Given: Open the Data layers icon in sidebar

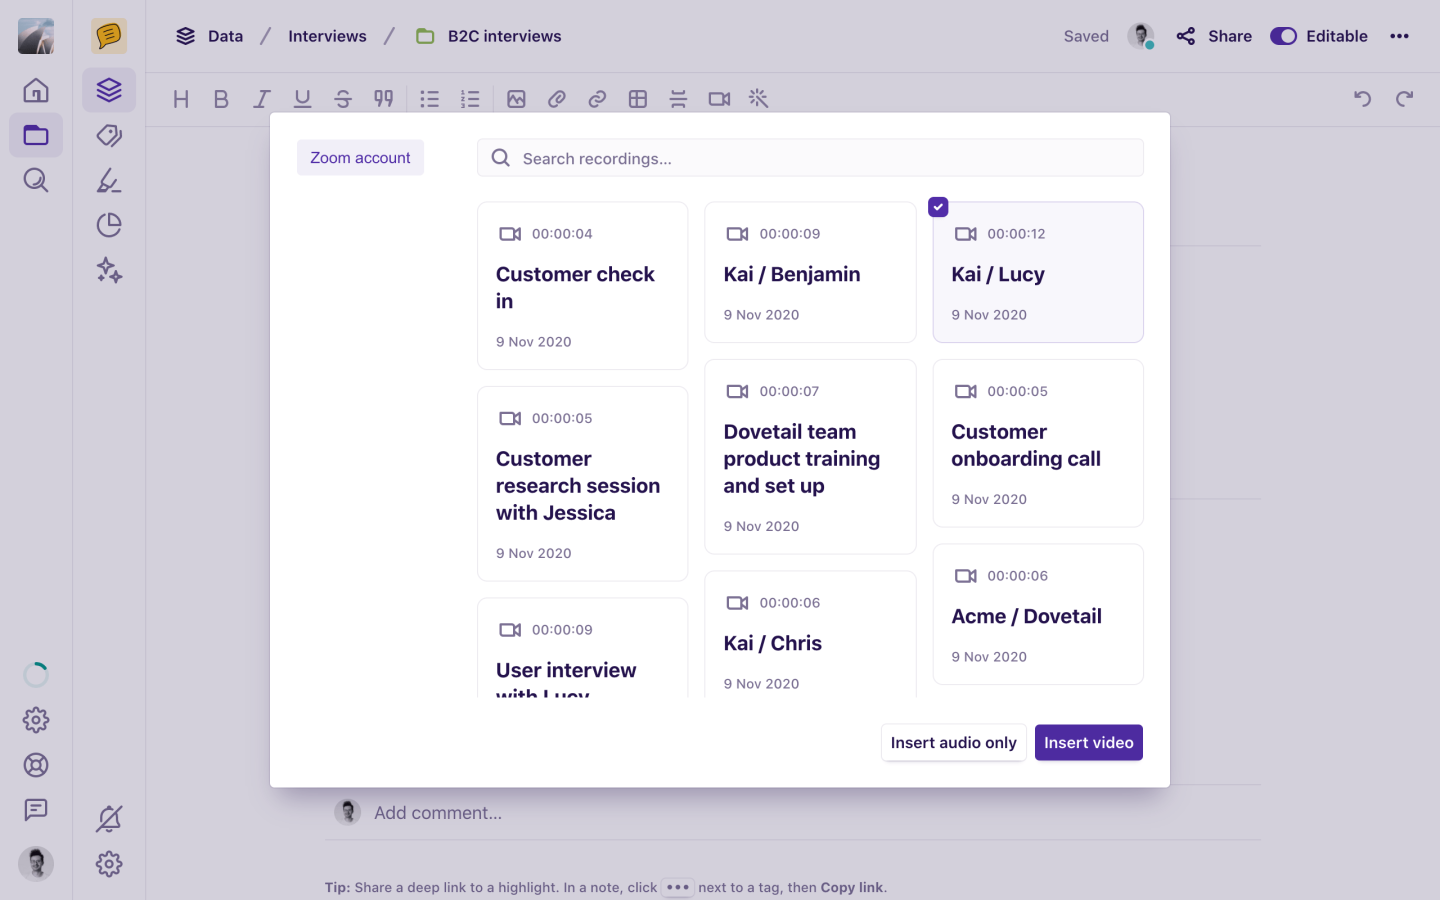Looking at the screenshot, I should pos(109,90).
